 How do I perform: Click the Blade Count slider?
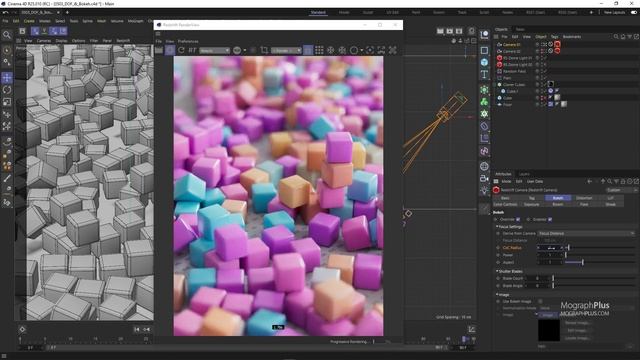(593, 278)
